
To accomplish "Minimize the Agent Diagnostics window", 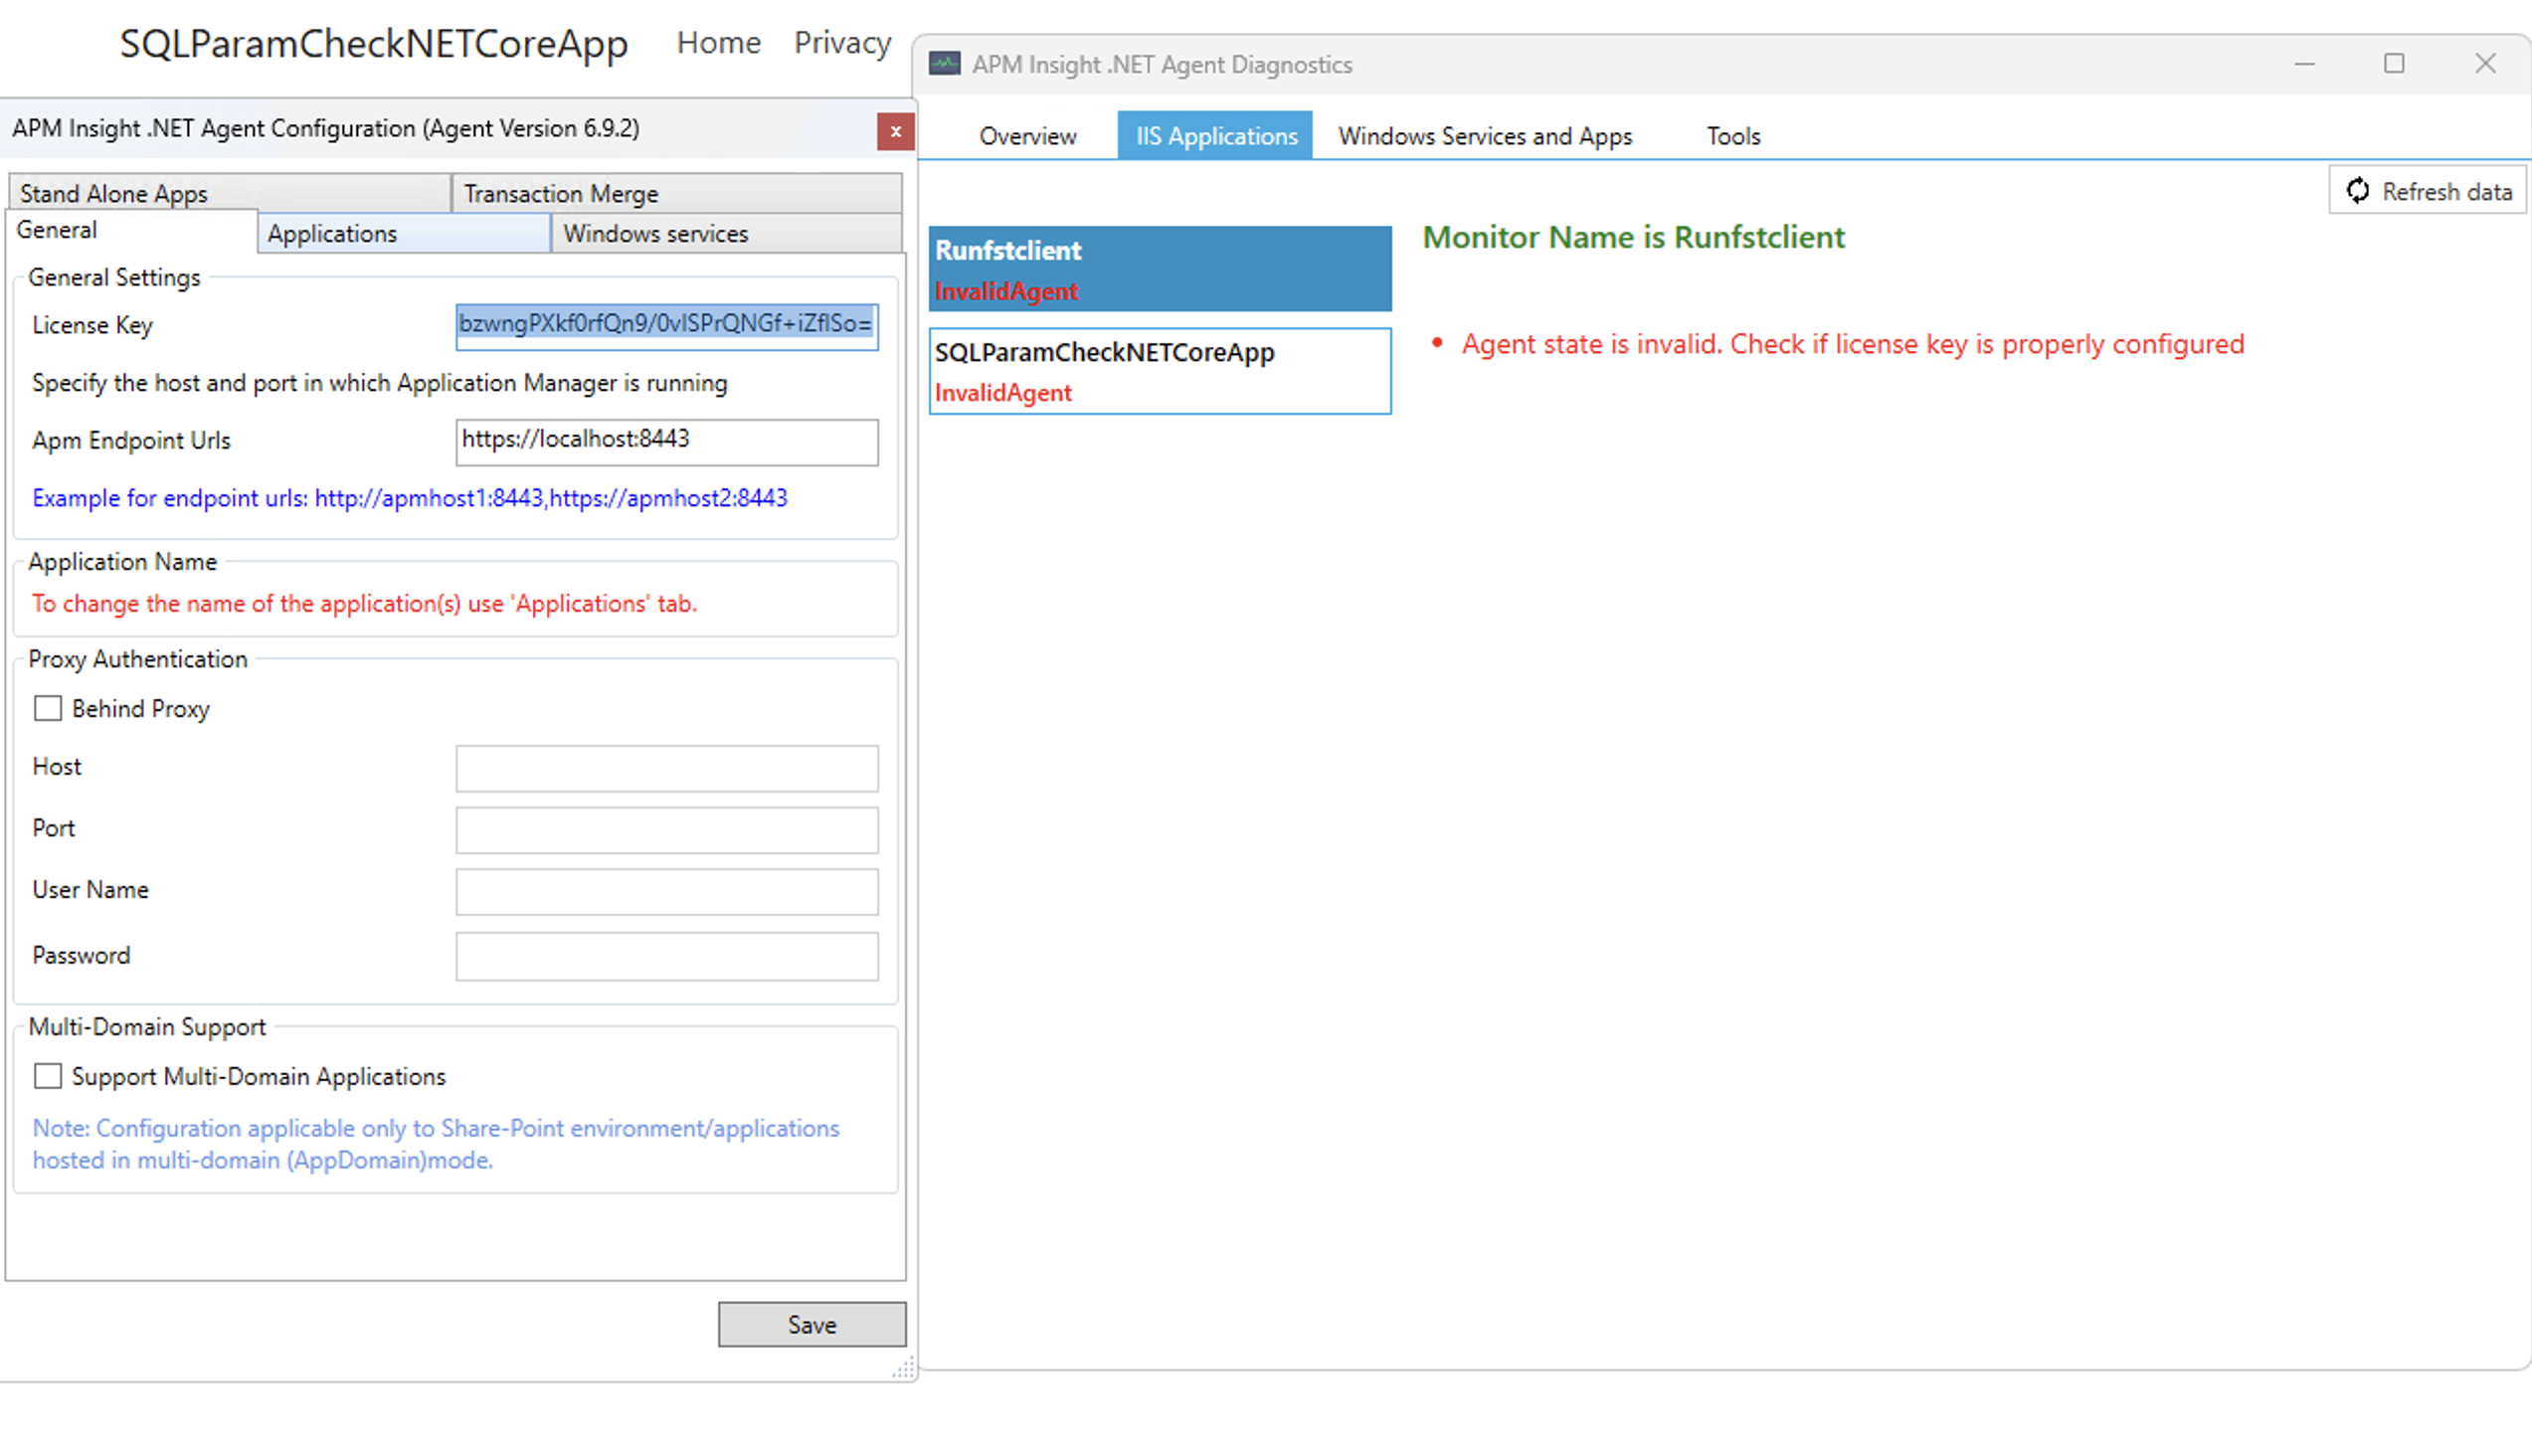I will tap(2304, 64).
